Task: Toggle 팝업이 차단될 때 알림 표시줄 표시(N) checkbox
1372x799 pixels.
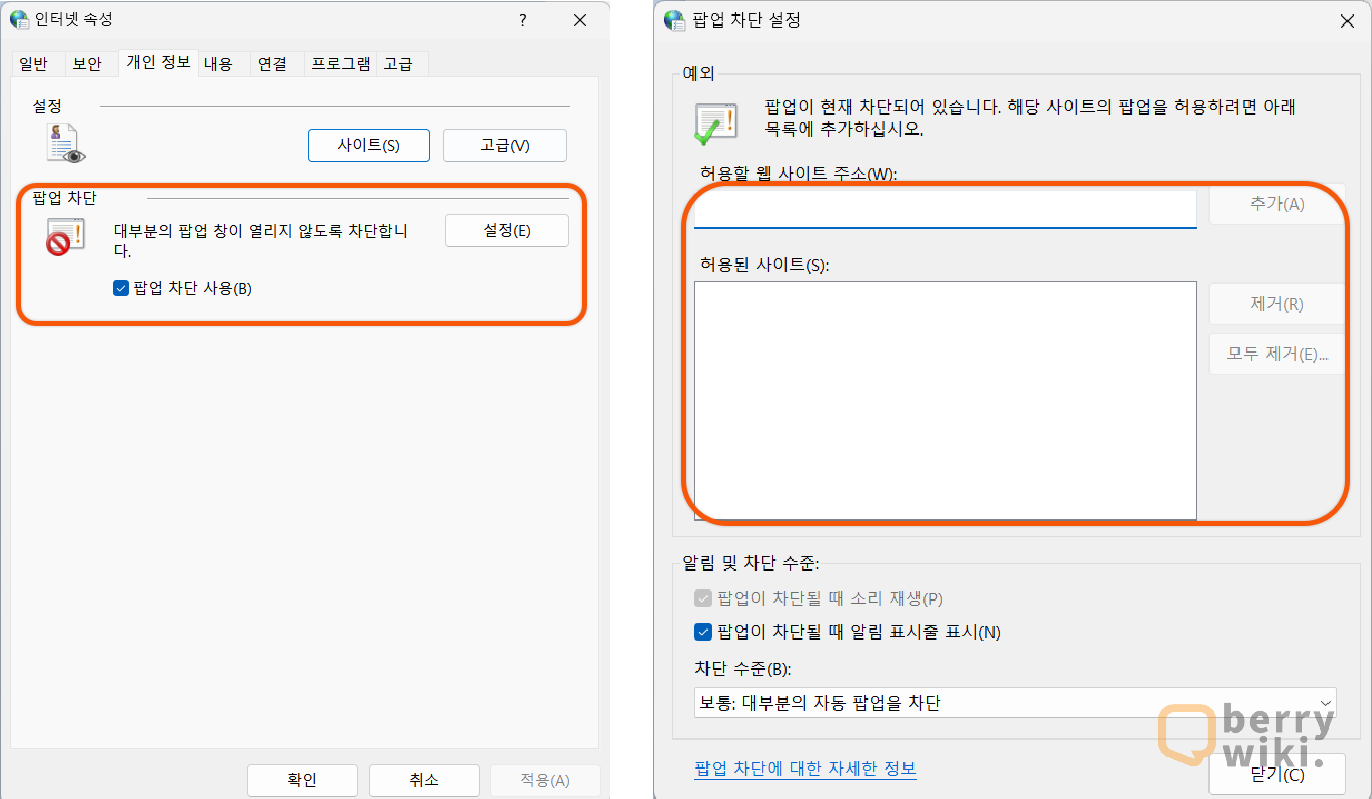Action: [703, 631]
